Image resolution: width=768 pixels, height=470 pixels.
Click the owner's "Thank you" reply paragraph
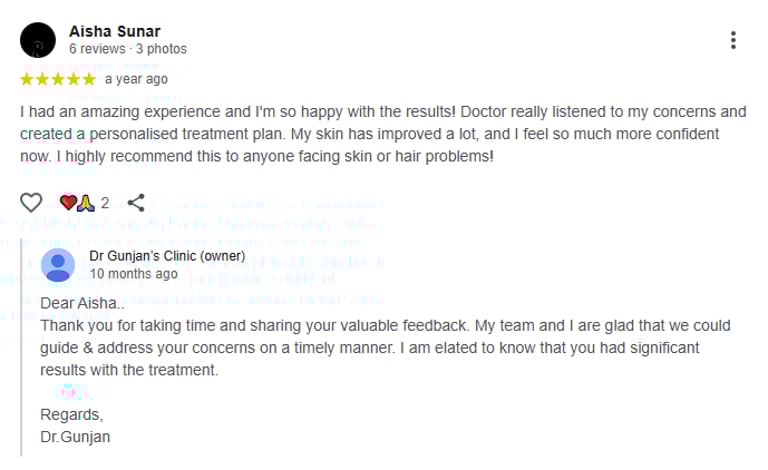click(385, 347)
